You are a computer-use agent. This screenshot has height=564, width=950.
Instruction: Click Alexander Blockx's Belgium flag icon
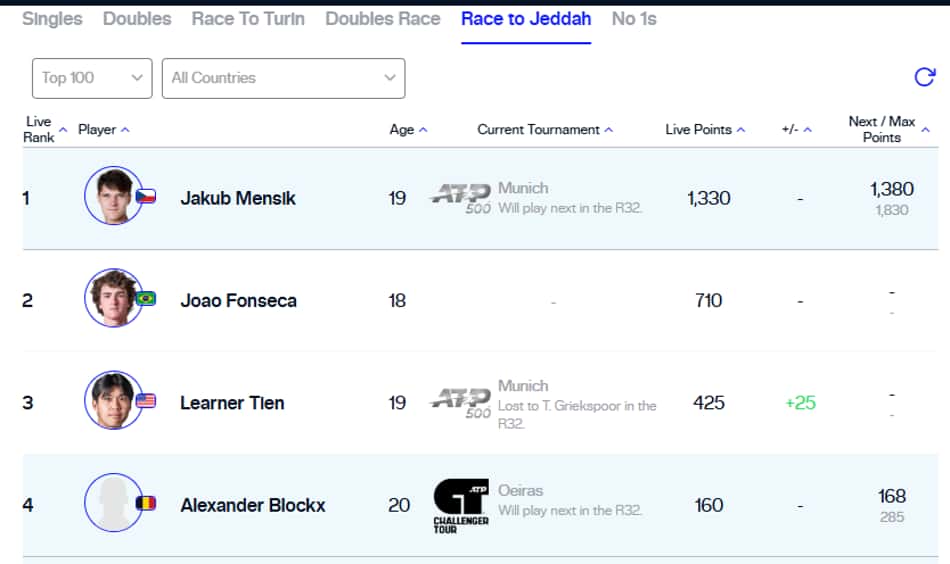(146, 503)
